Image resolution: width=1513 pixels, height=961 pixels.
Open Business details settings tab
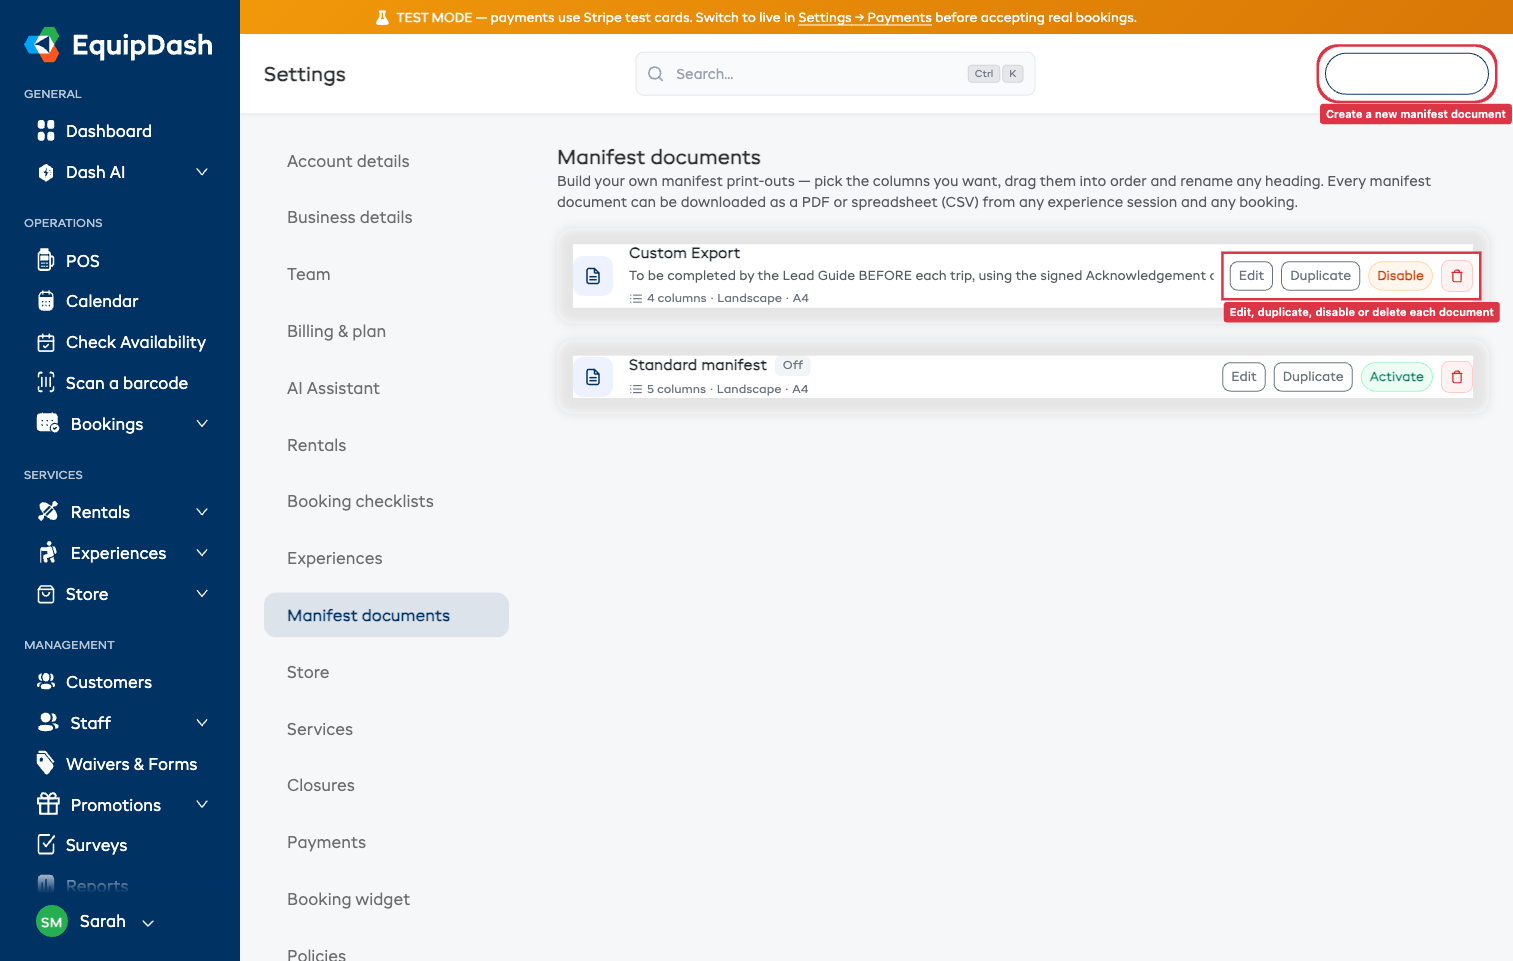pyautogui.click(x=386, y=217)
